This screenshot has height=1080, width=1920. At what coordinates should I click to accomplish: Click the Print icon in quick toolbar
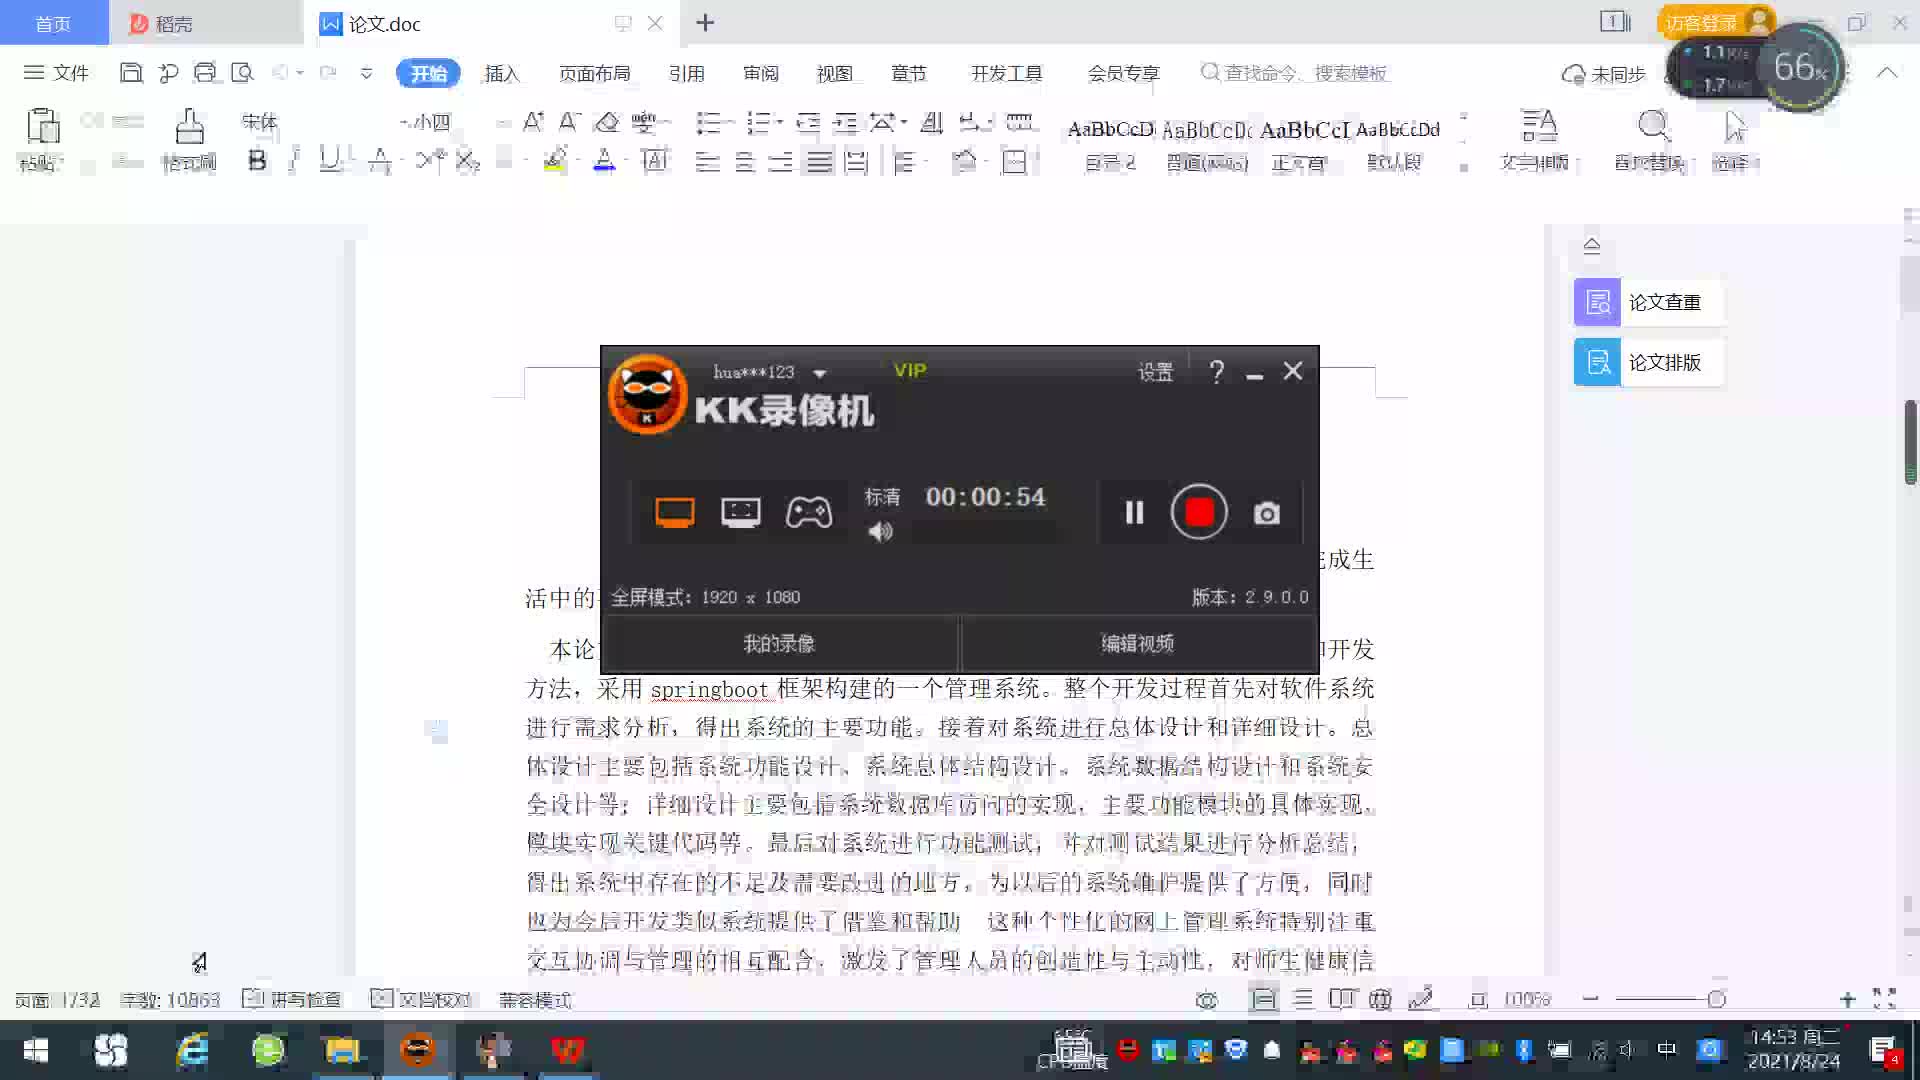coord(205,73)
